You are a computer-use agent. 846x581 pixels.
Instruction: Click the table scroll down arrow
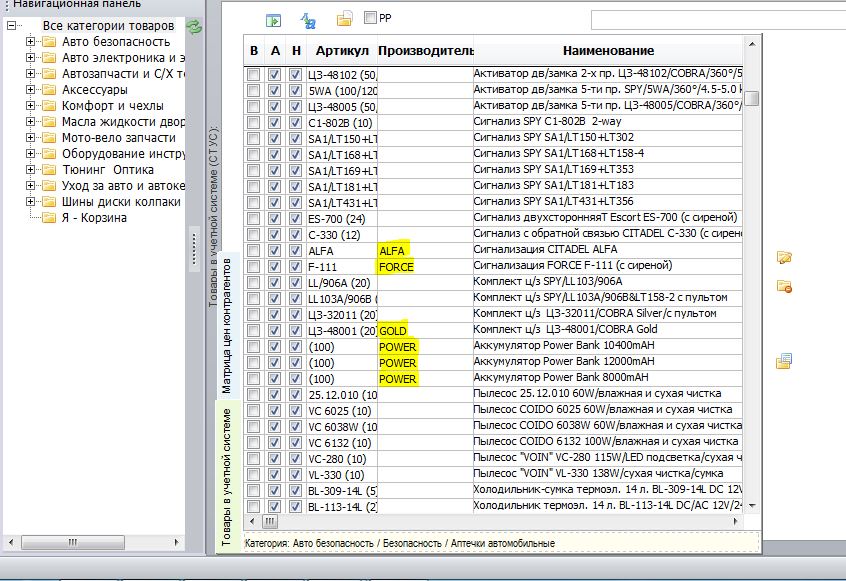point(752,506)
